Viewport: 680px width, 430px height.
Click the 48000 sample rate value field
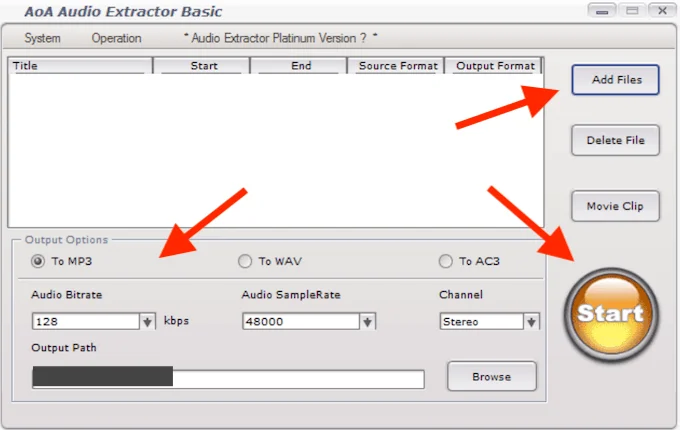[301, 322]
